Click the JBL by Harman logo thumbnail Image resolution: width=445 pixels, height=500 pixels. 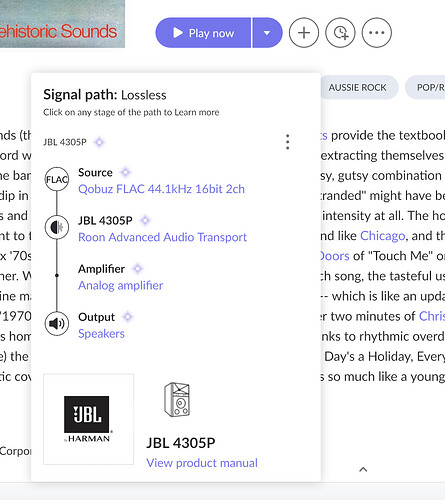(89, 419)
